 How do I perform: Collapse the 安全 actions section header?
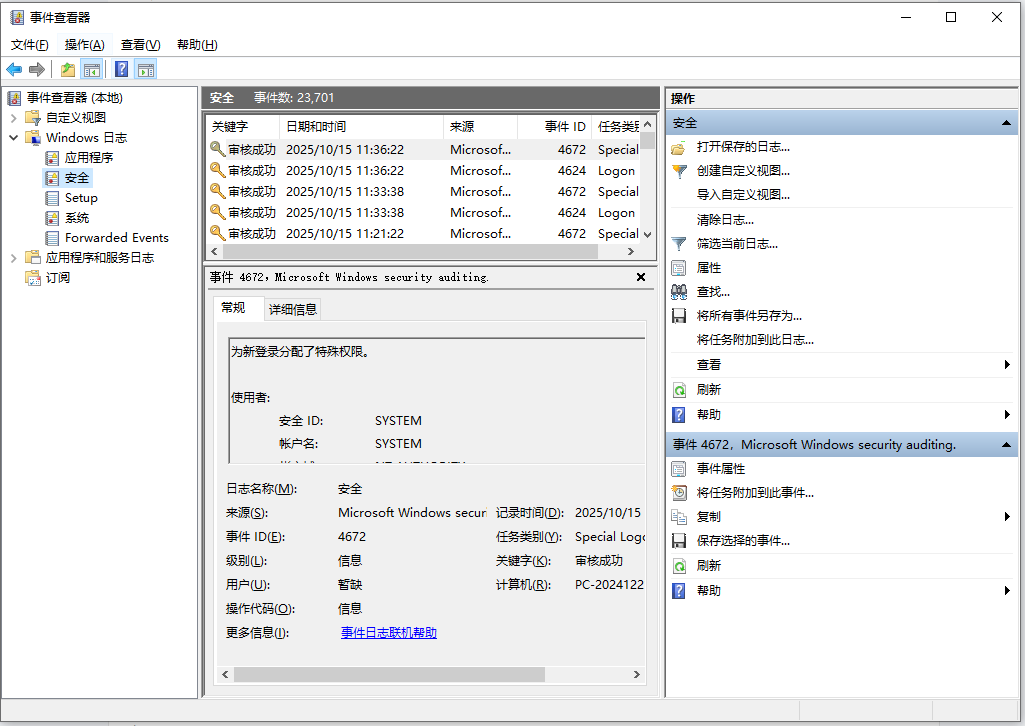coord(1006,123)
